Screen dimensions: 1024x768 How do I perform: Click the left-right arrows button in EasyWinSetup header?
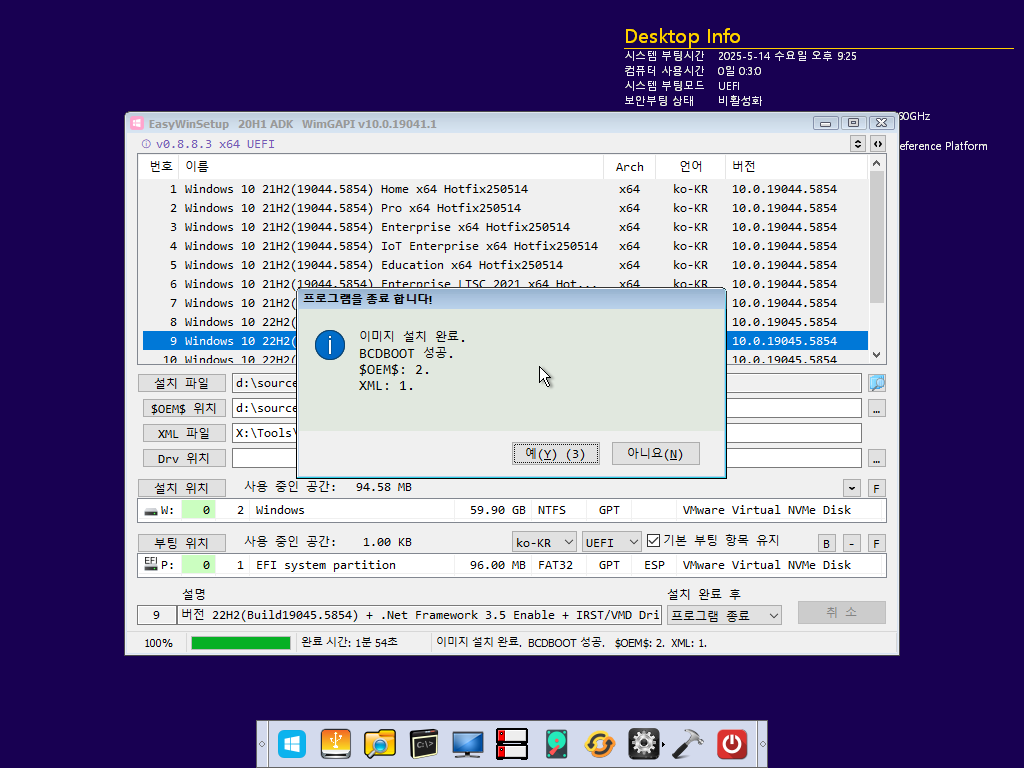click(x=878, y=144)
